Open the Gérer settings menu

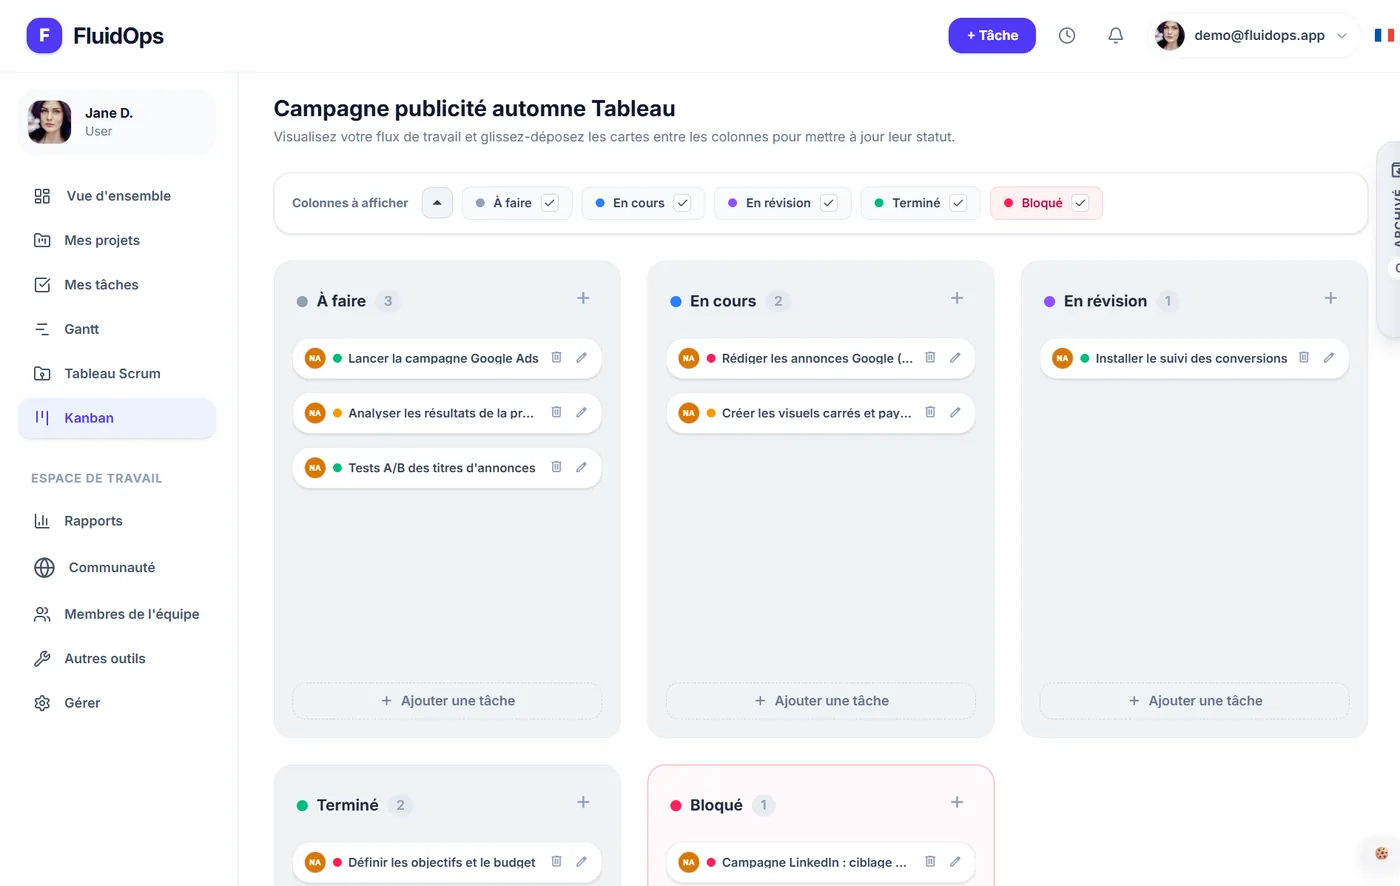click(x=118, y=703)
